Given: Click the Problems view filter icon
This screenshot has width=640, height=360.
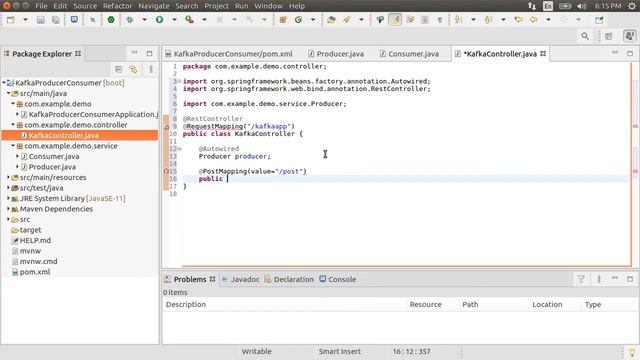Looking at the screenshot, I should pos(581,279).
